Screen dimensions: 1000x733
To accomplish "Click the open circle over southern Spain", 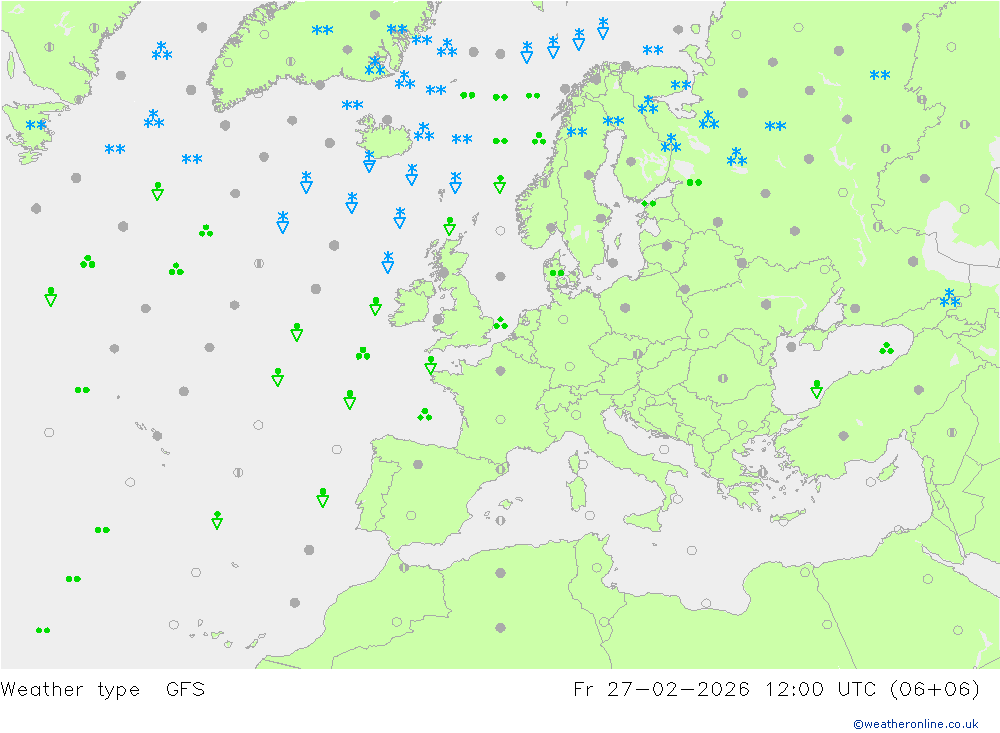I will pos(411,515).
